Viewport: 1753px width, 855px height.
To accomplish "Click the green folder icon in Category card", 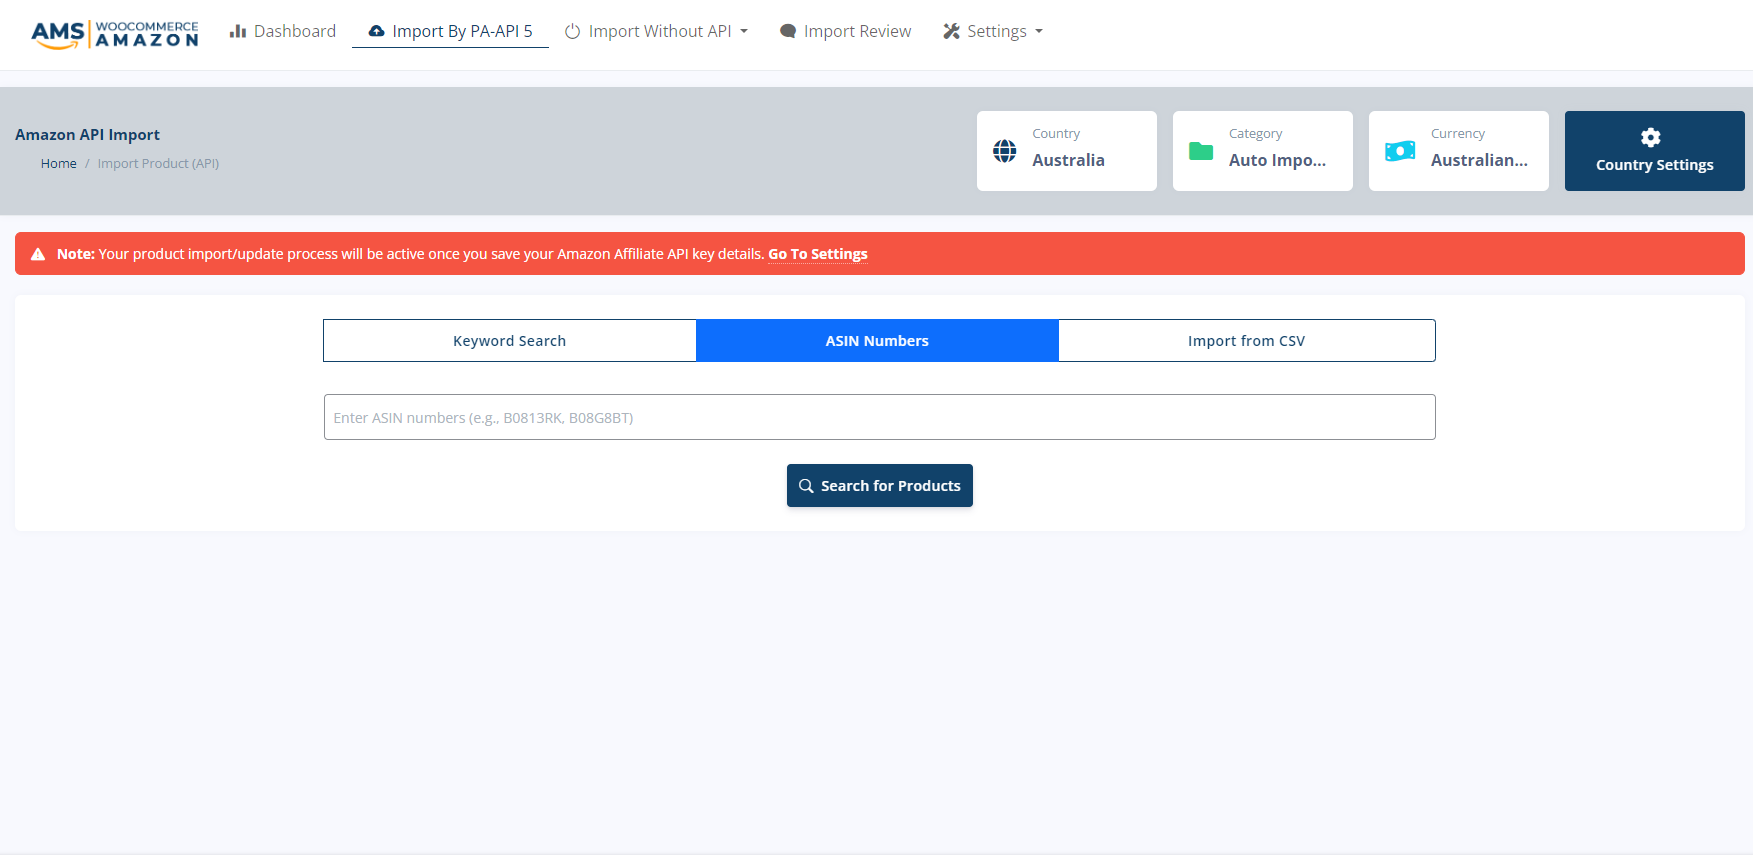I will tap(1201, 151).
